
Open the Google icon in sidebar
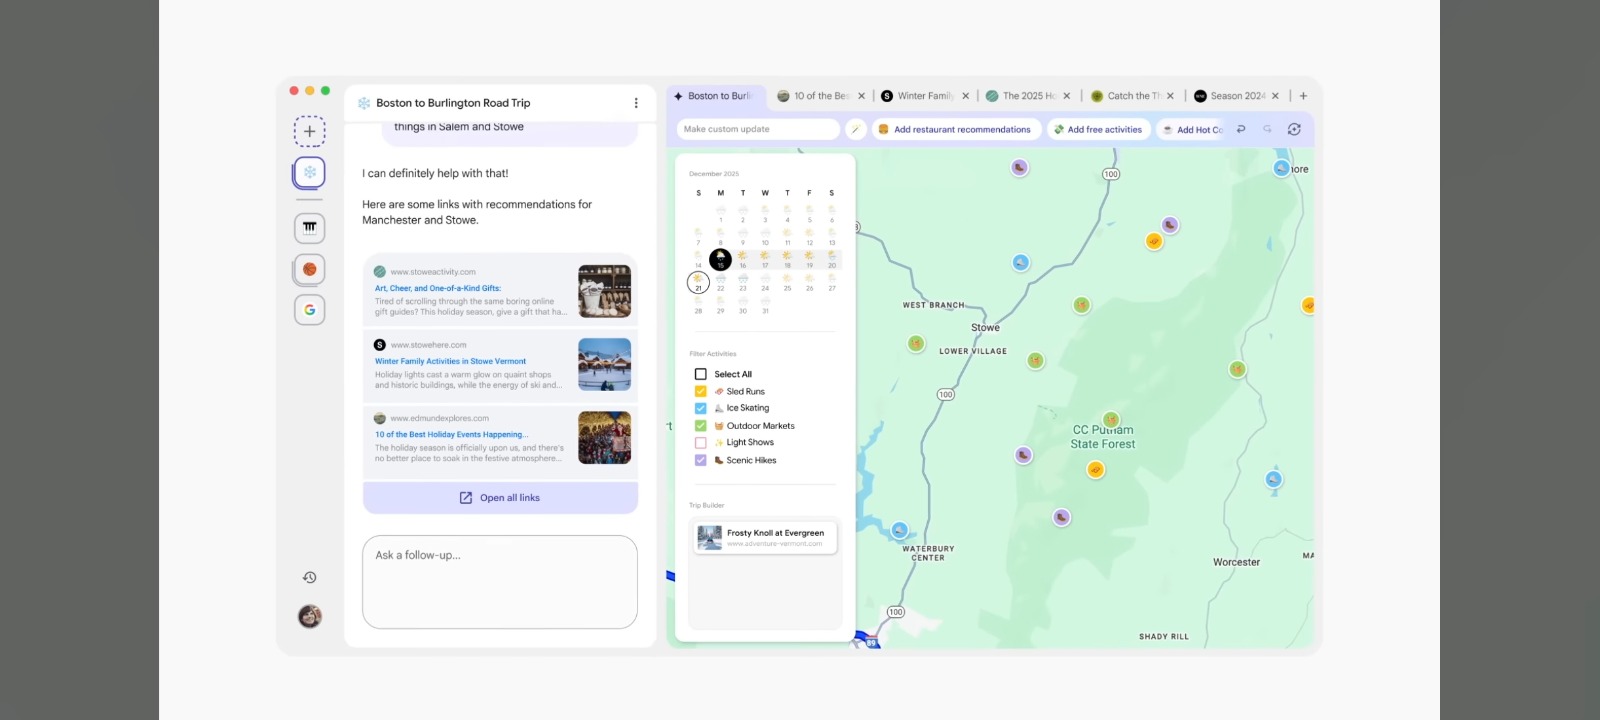309,310
